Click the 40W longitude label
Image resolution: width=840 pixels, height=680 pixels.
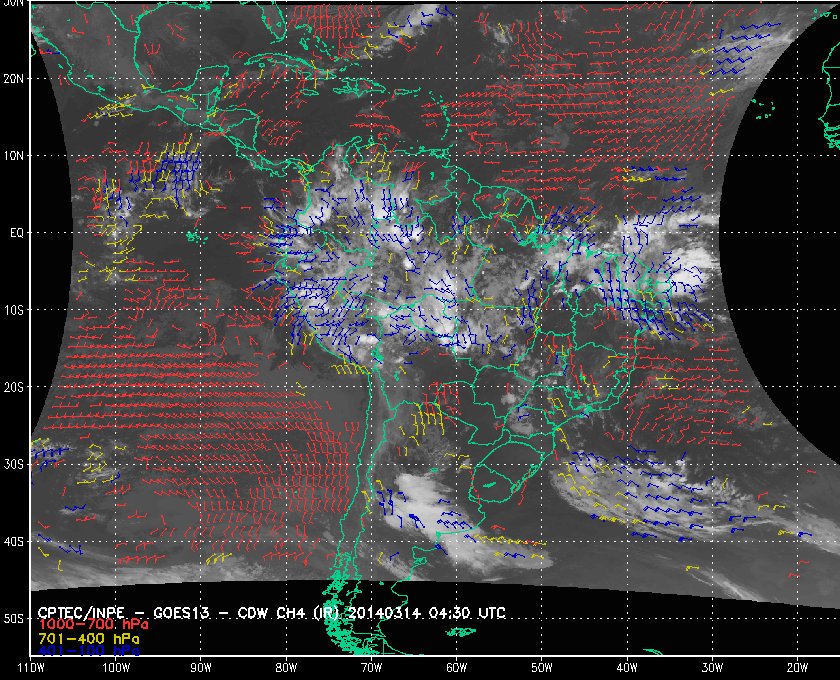627,668
